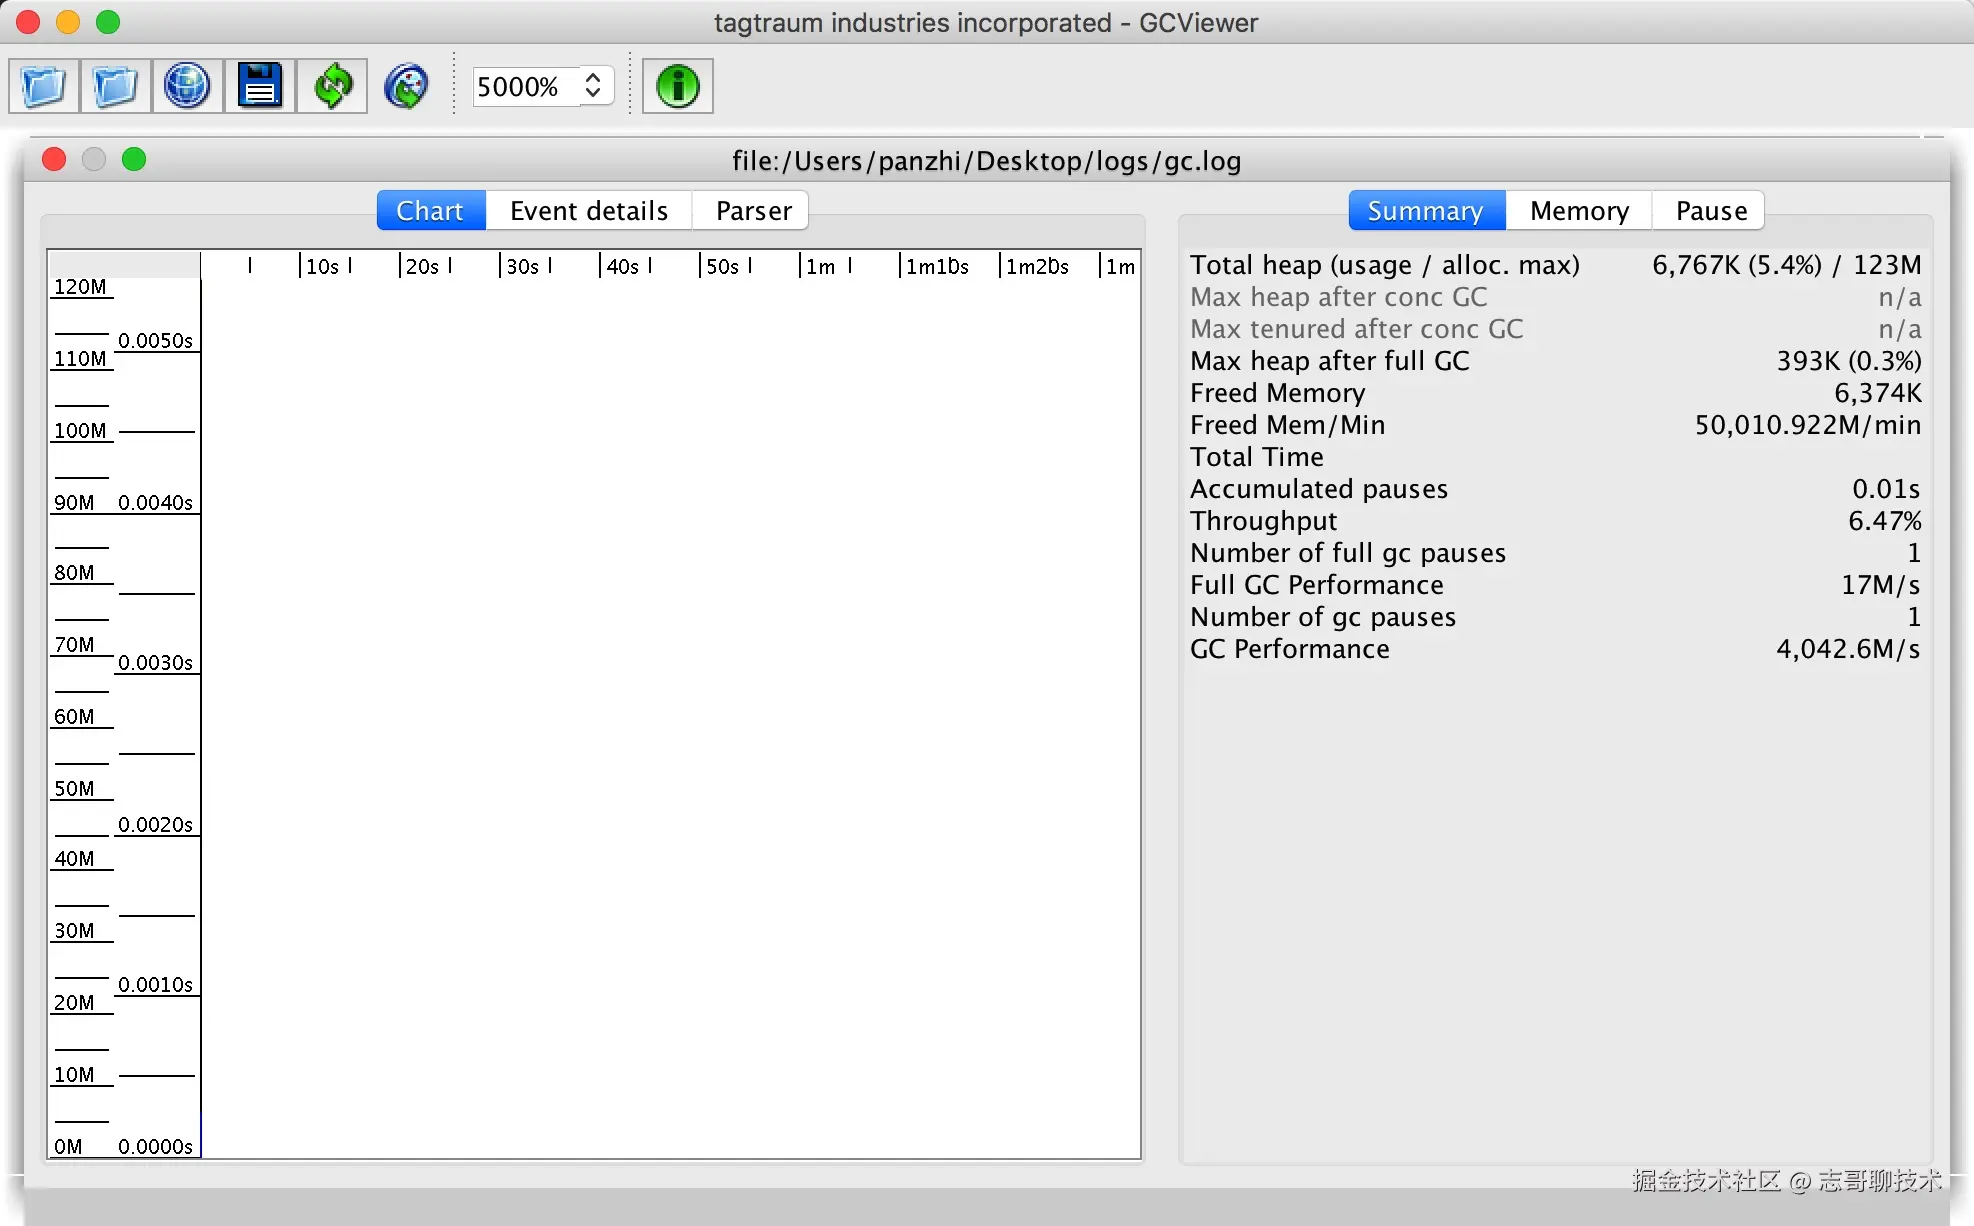Select the Chart tab

[430, 211]
